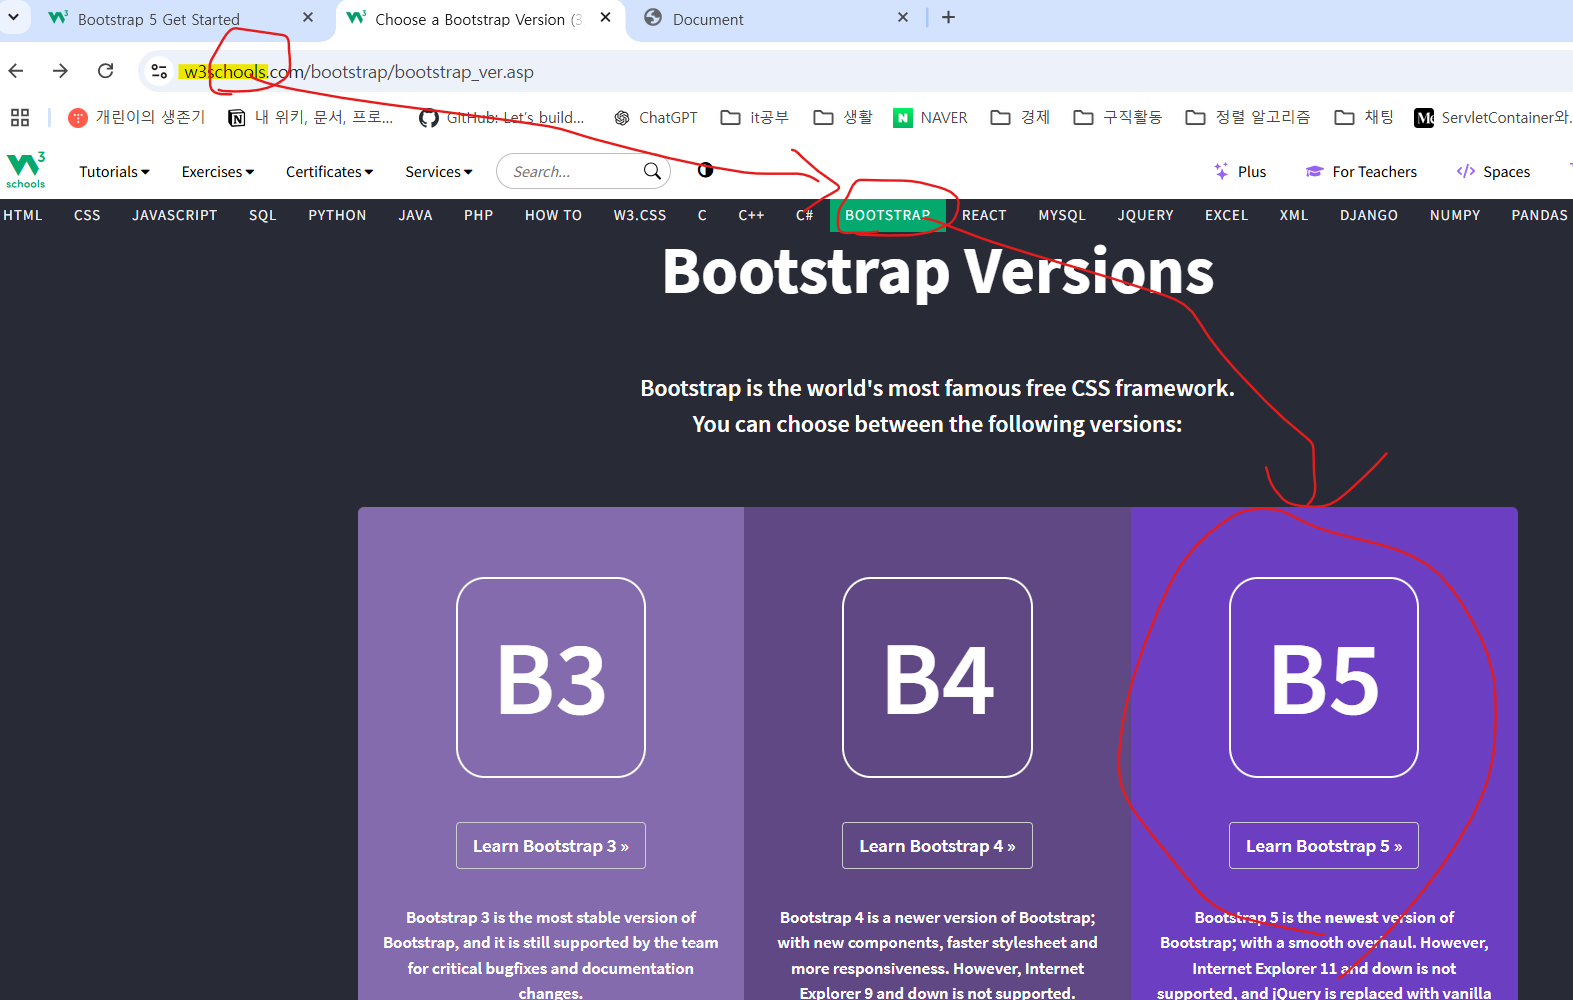Image resolution: width=1573 pixels, height=1000 pixels.
Task: Select DJANGO in the topic bar
Action: click(x=1369, y=215)
